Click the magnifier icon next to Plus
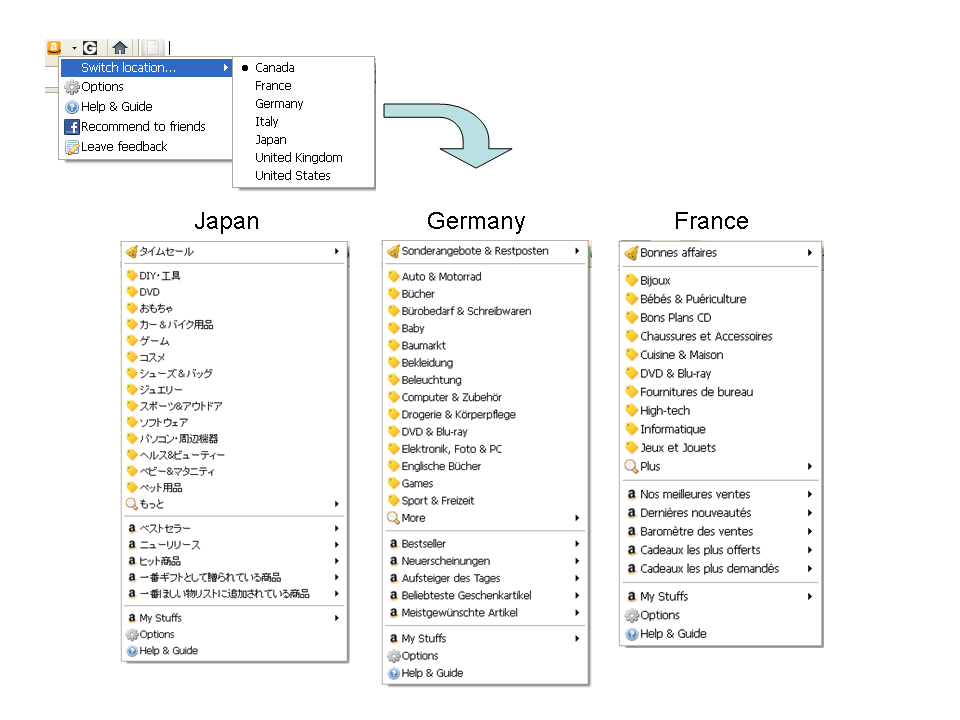This screenshot has height=720, width=960. pyautogui.click(x=631, y=466)
